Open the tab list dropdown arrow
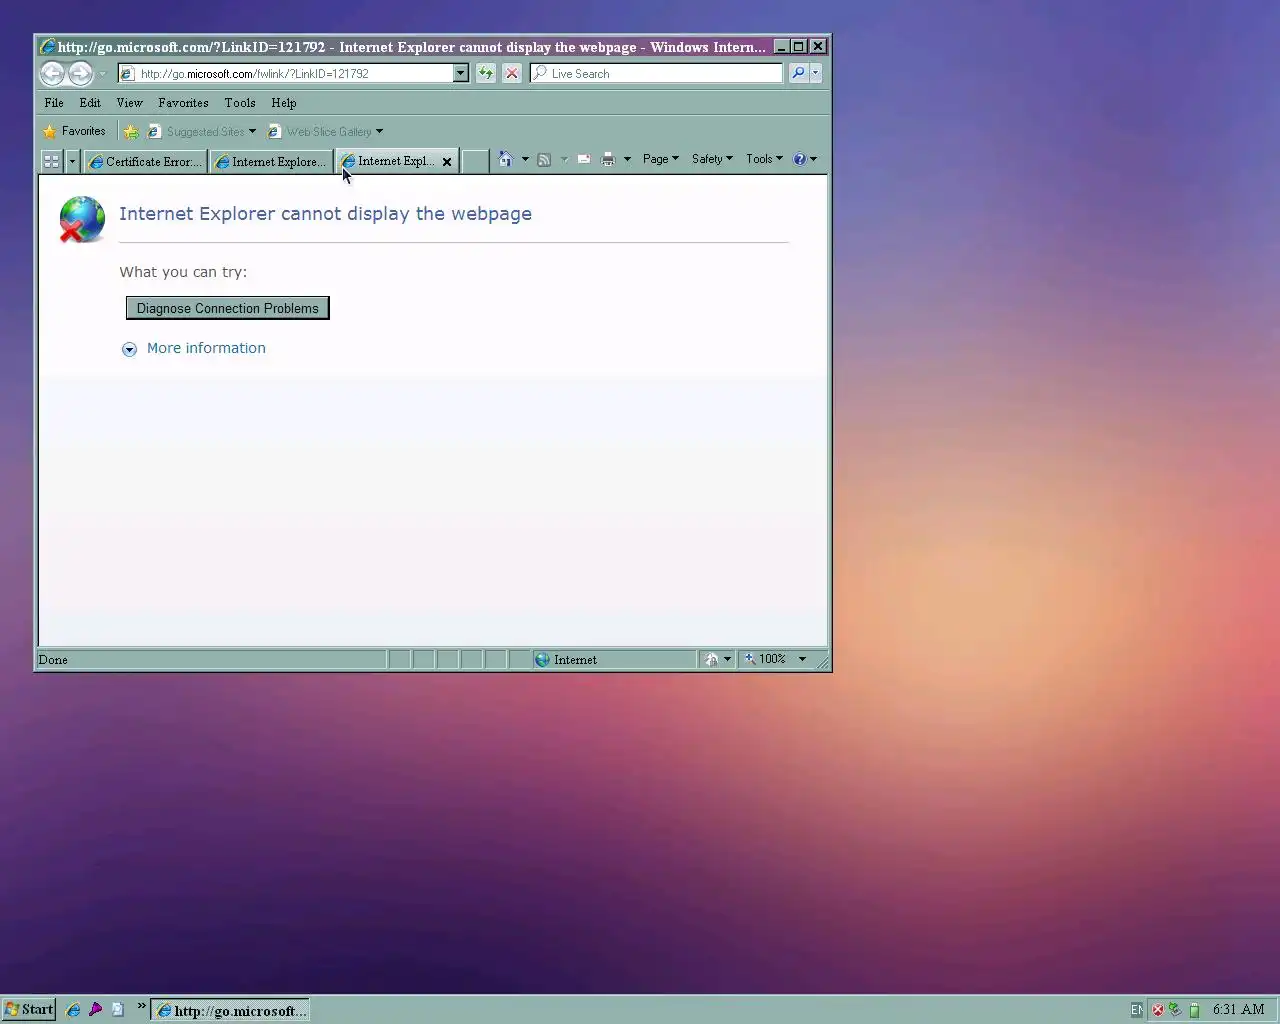 coord(72,161)
